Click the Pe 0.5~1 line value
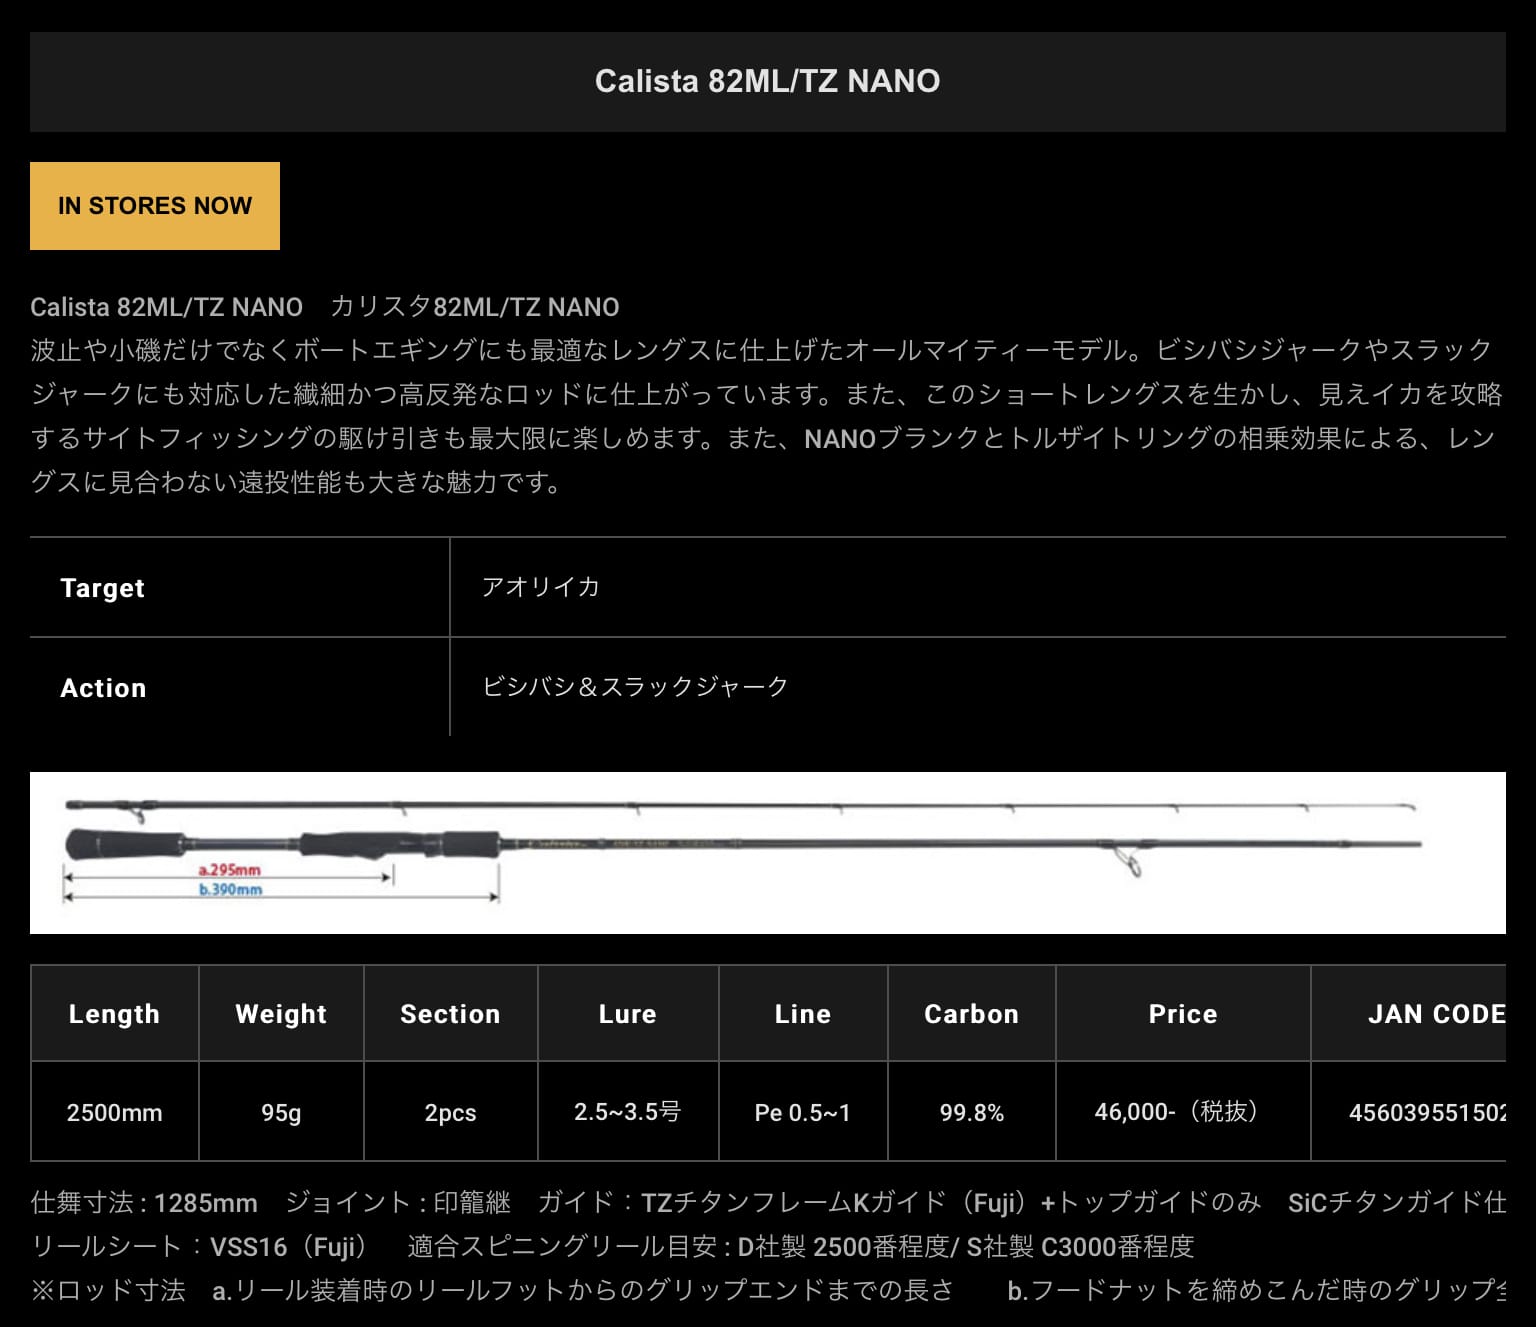This screenshot has width=1536, height=1327. click(802, 1112)
